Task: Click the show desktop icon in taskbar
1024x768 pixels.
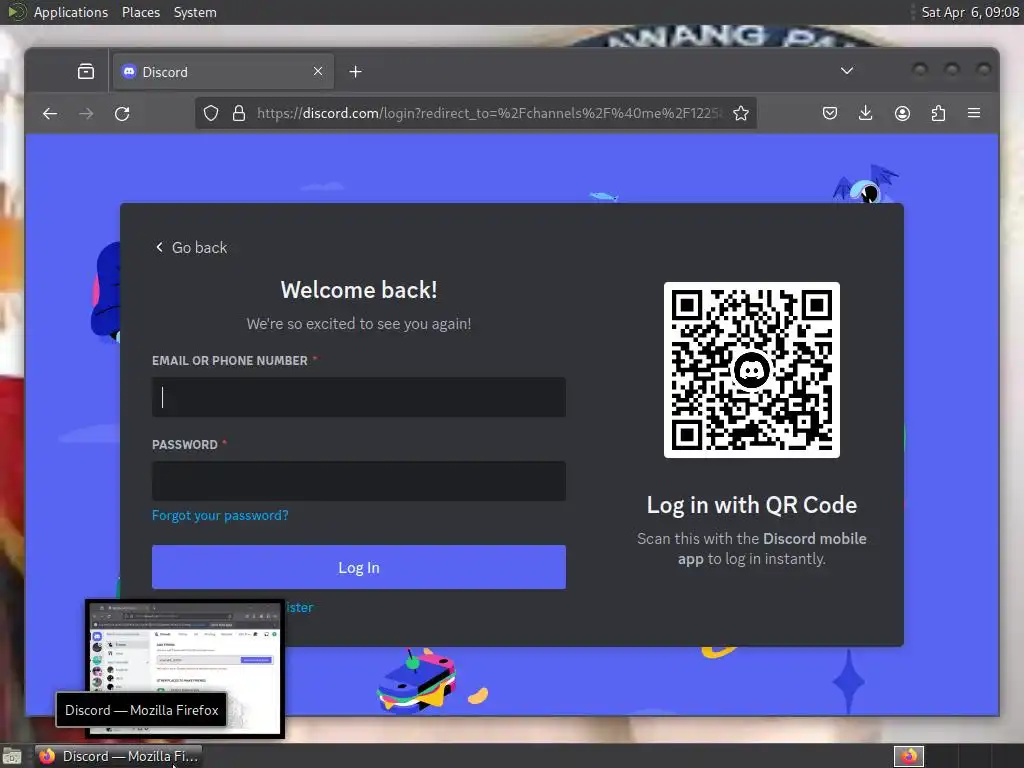Action: point(12,756)
